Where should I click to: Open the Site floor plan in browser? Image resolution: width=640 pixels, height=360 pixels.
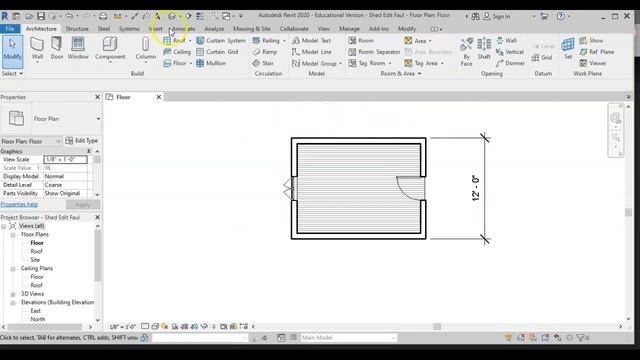(35, 260)
